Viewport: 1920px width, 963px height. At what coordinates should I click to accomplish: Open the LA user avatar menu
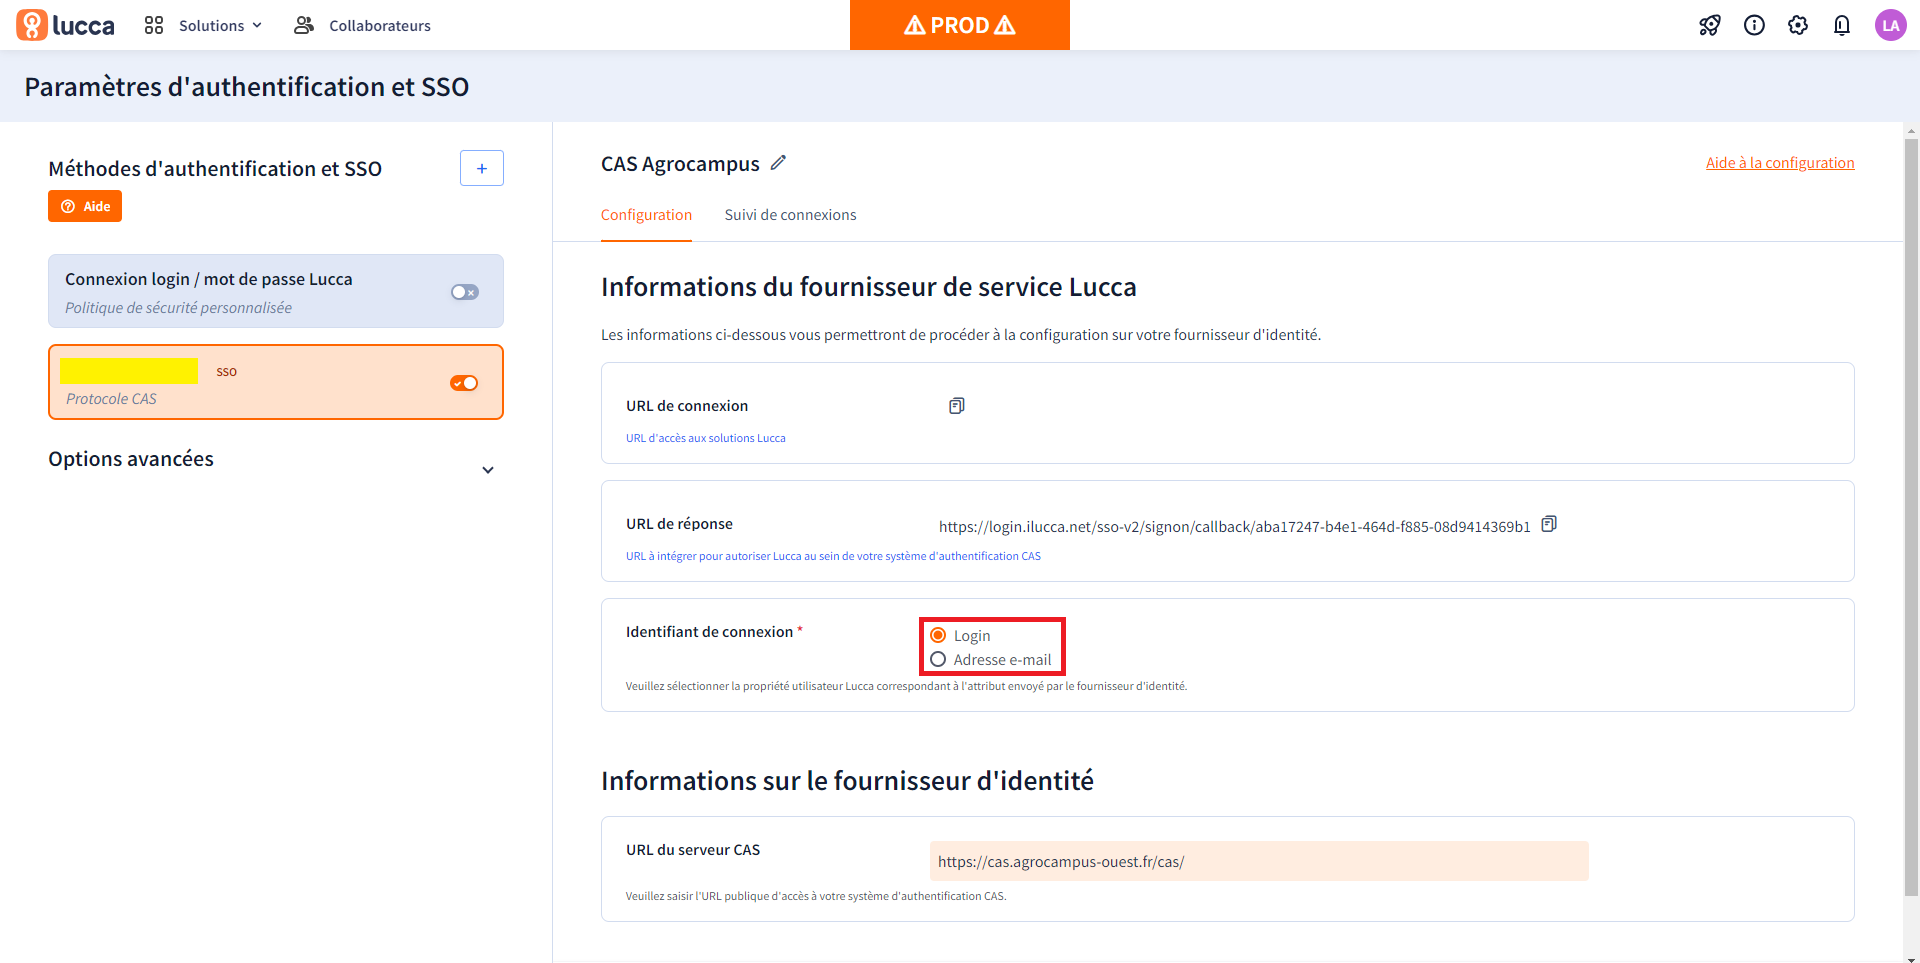click(1890, 25)
